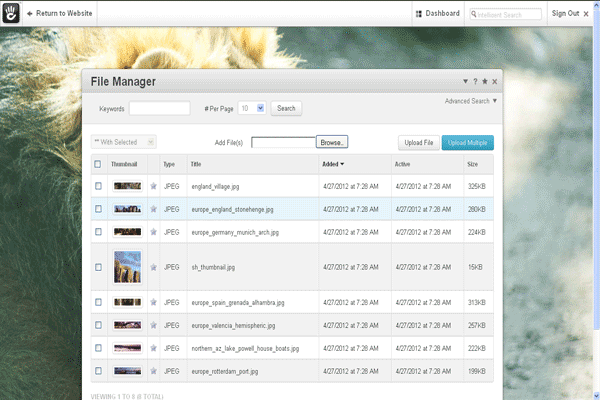Click into the Keywords input field
Viewport: 600px width, 400px height.
159,108
